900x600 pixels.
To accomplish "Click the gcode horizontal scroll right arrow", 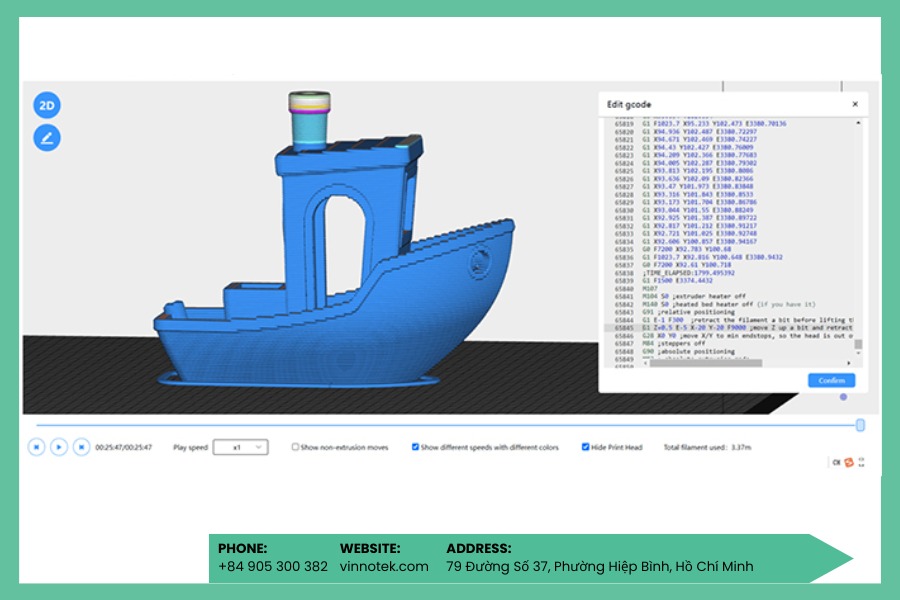I will [849, 363].
